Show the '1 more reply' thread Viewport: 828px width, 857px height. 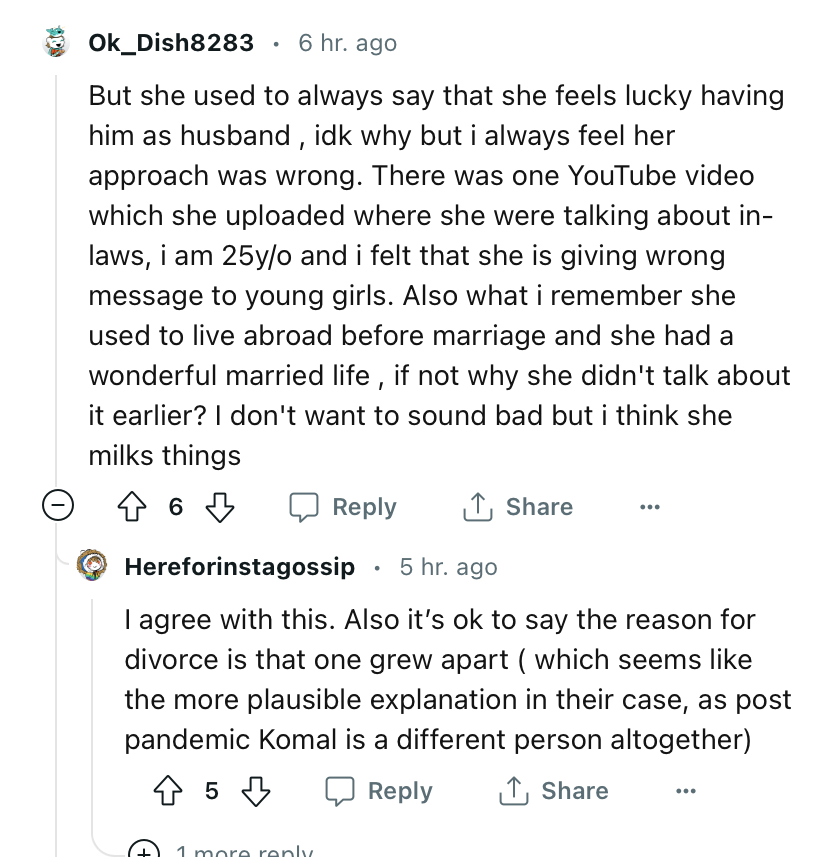coord(244,852)
